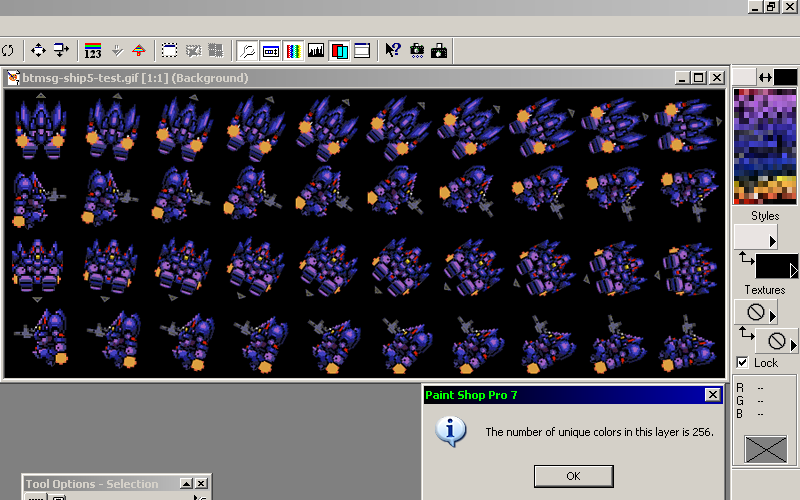Toggle the Tool Palette wrench icon
Image resolution: width=800 pixels, height=500 pixels.
pyautogui.click(x=247, y=51)
